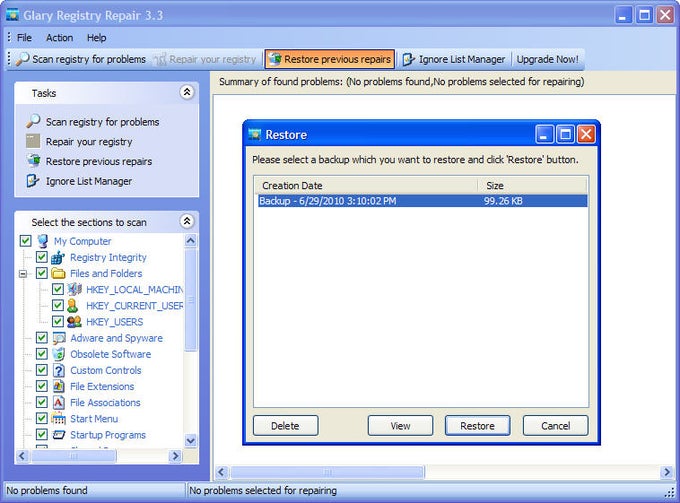
Task: Click the Registry Integrity icon
Action: pyautogui.click(x=58, y=258)
